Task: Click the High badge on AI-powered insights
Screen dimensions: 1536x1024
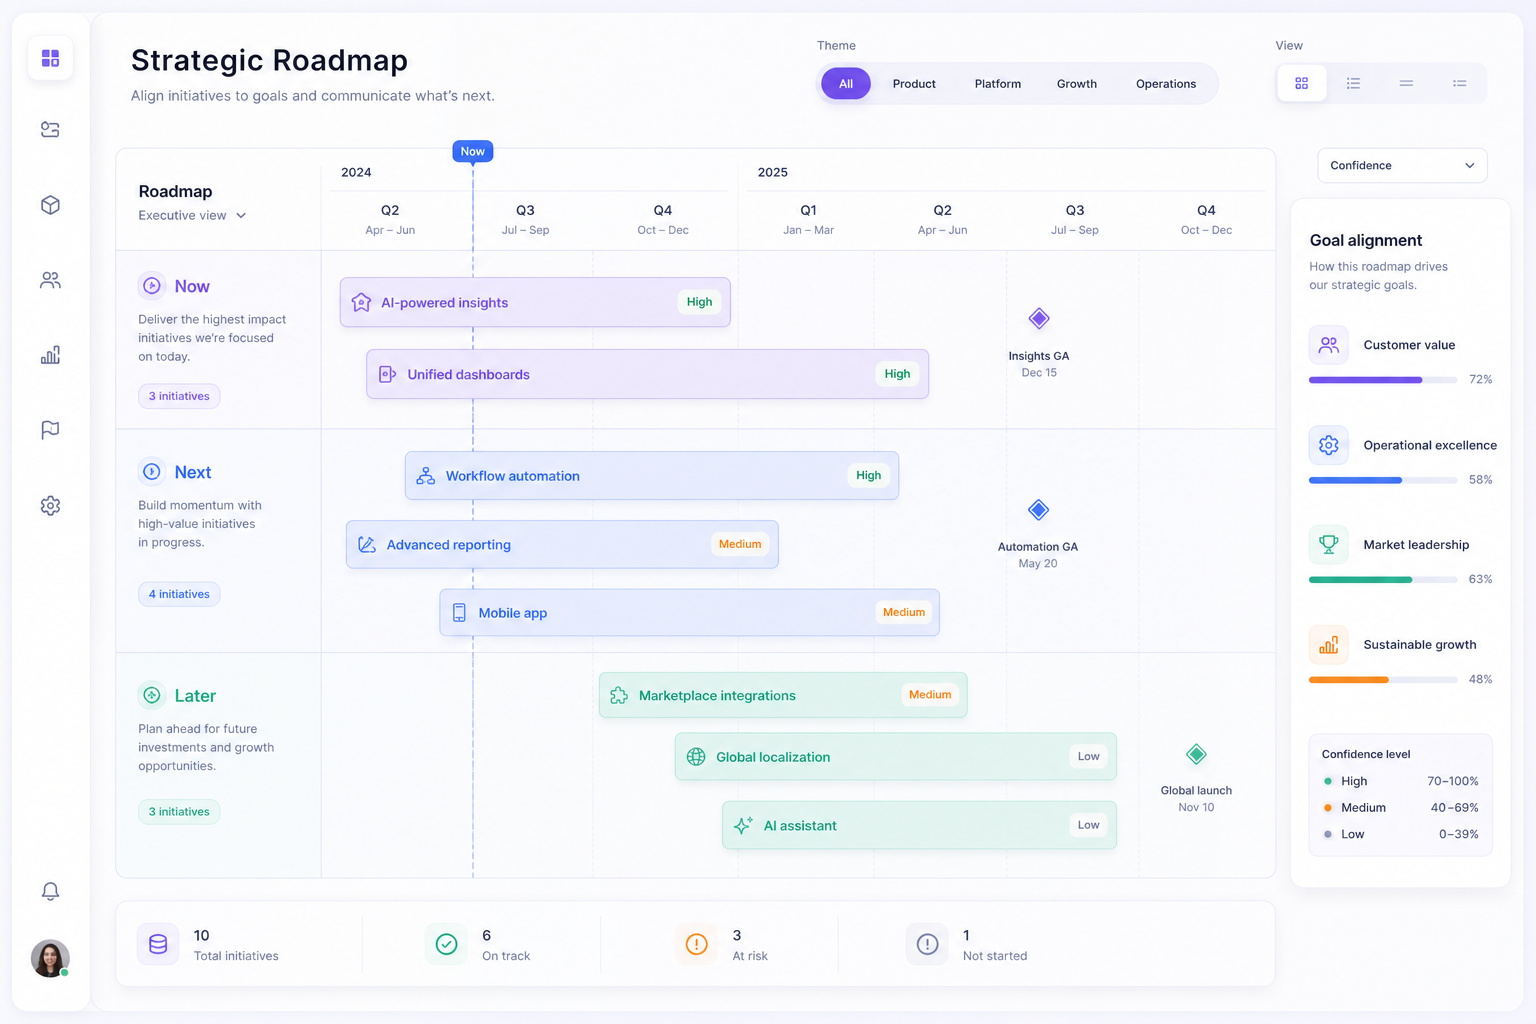Action: tap(699, 302)
